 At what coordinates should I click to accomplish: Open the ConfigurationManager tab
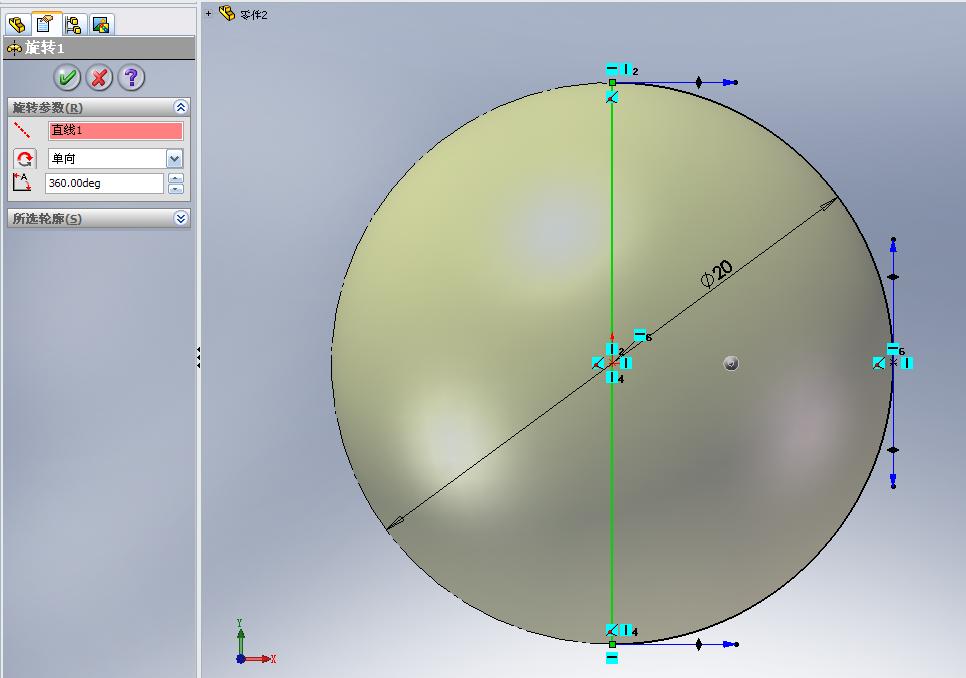point(74,24)
